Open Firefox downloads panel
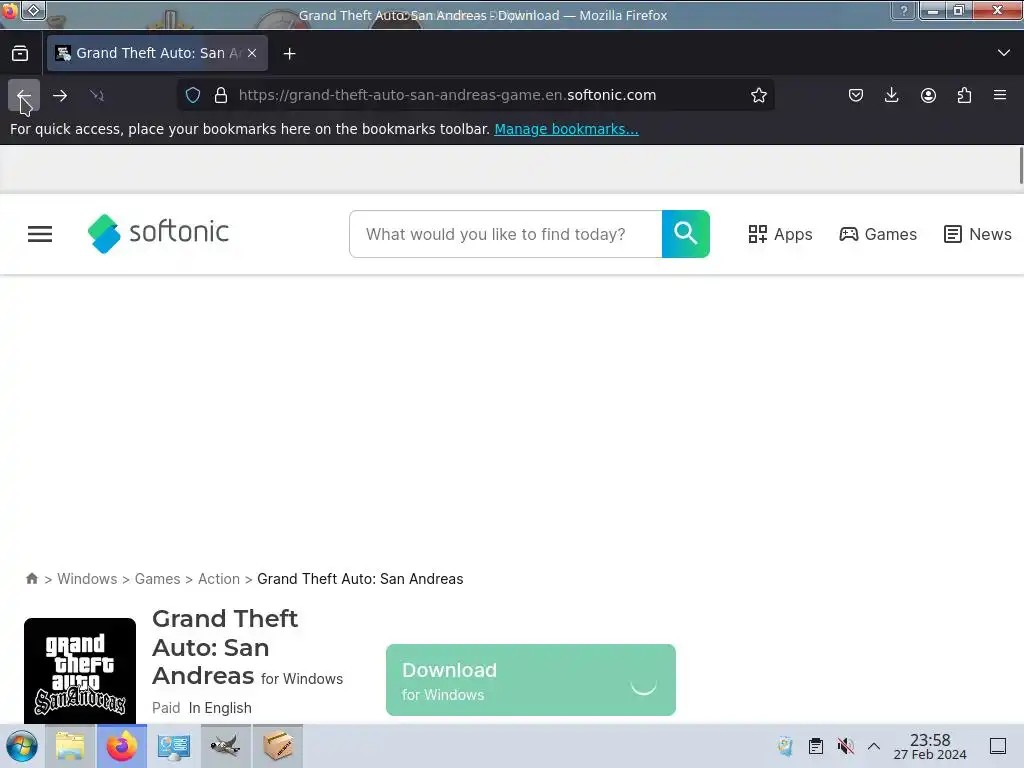This screenshot has width=1024, height=768. coord(891,95)
